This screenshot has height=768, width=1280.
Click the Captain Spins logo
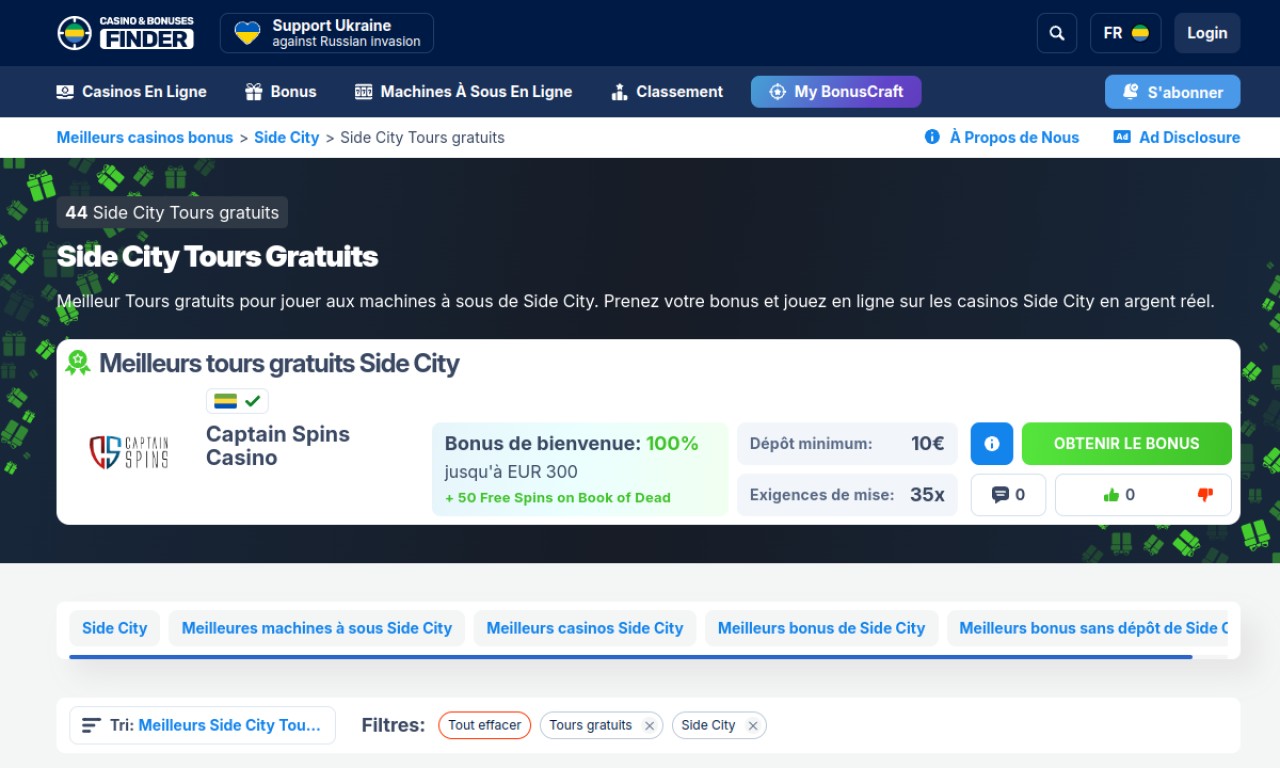tap(129, 452)
